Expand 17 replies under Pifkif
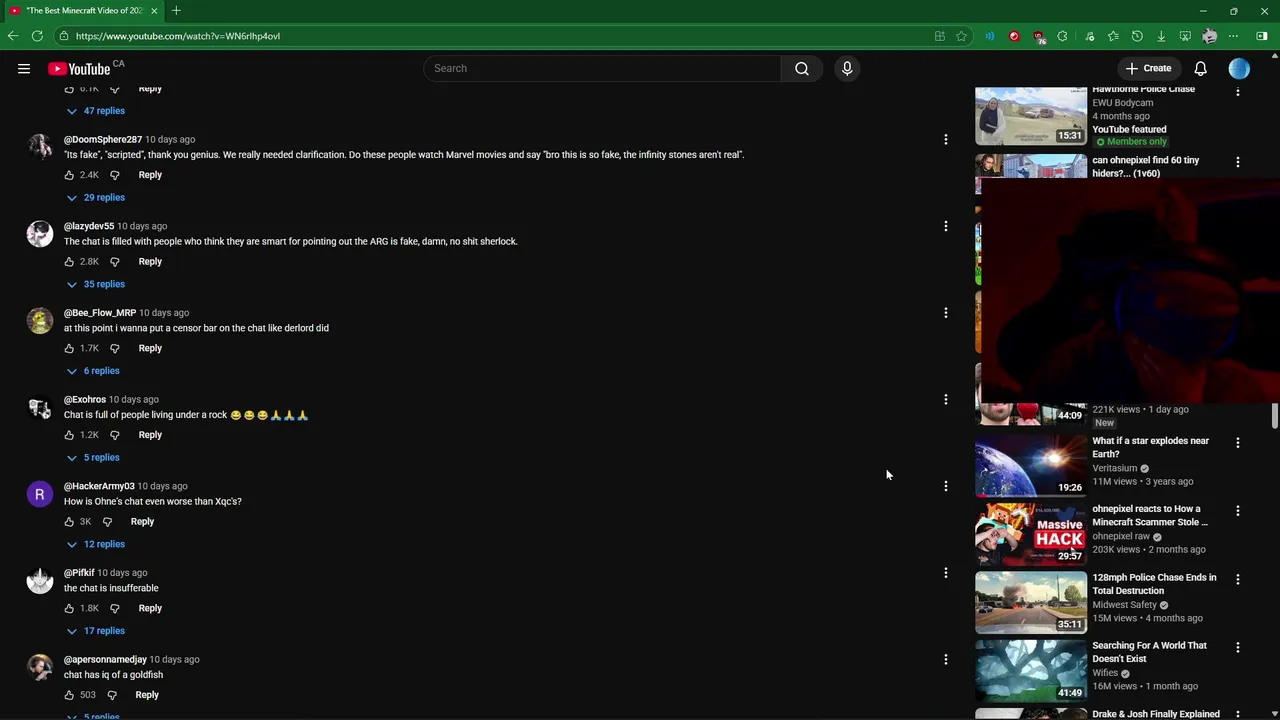Image resolution: width=1280 pixels, height=720 pixels. point(95,631)
